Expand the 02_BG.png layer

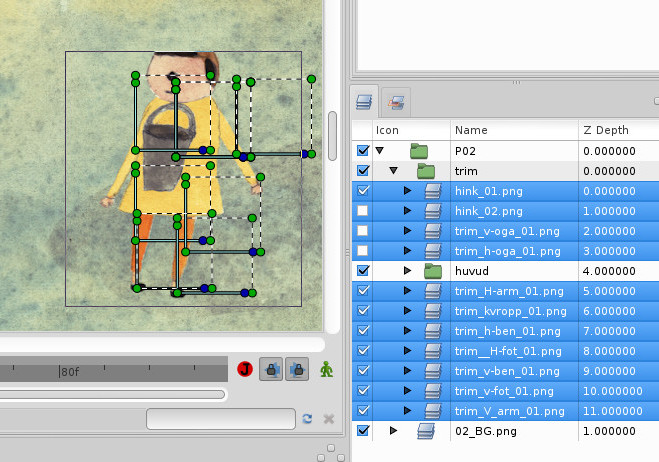393,431
